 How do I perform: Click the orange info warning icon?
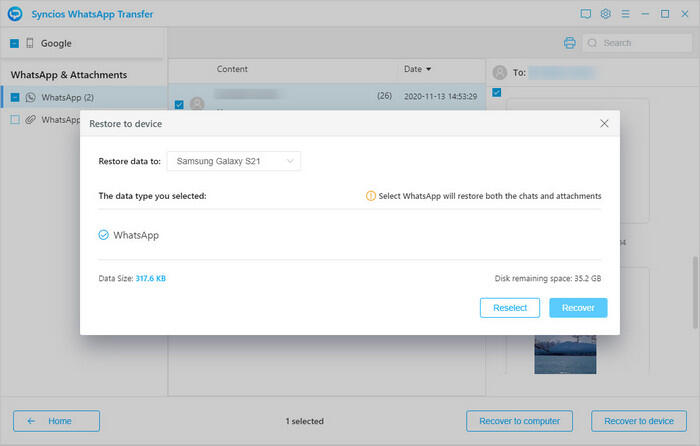(371, 196)
